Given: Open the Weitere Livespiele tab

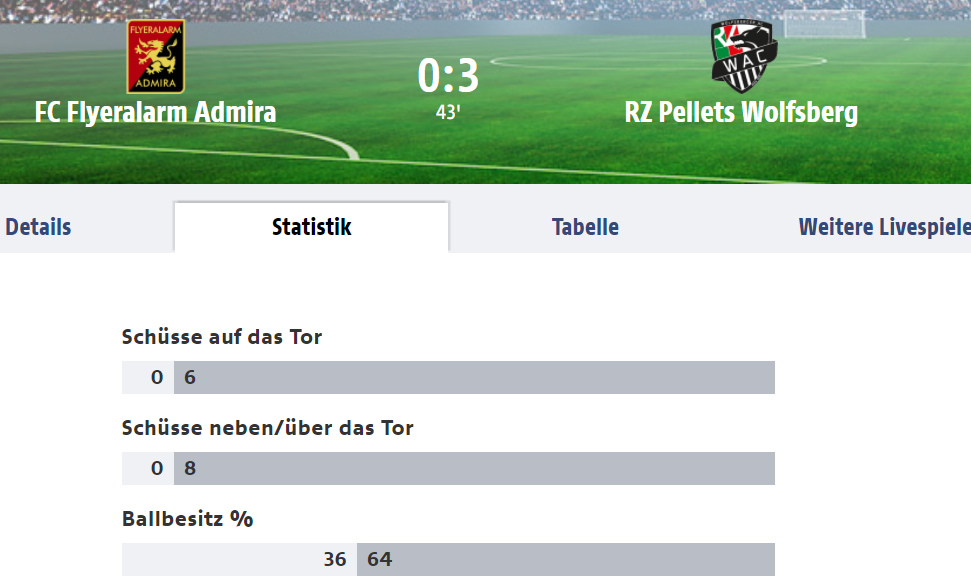Looking at the screenshot, I should coord(884,227).
